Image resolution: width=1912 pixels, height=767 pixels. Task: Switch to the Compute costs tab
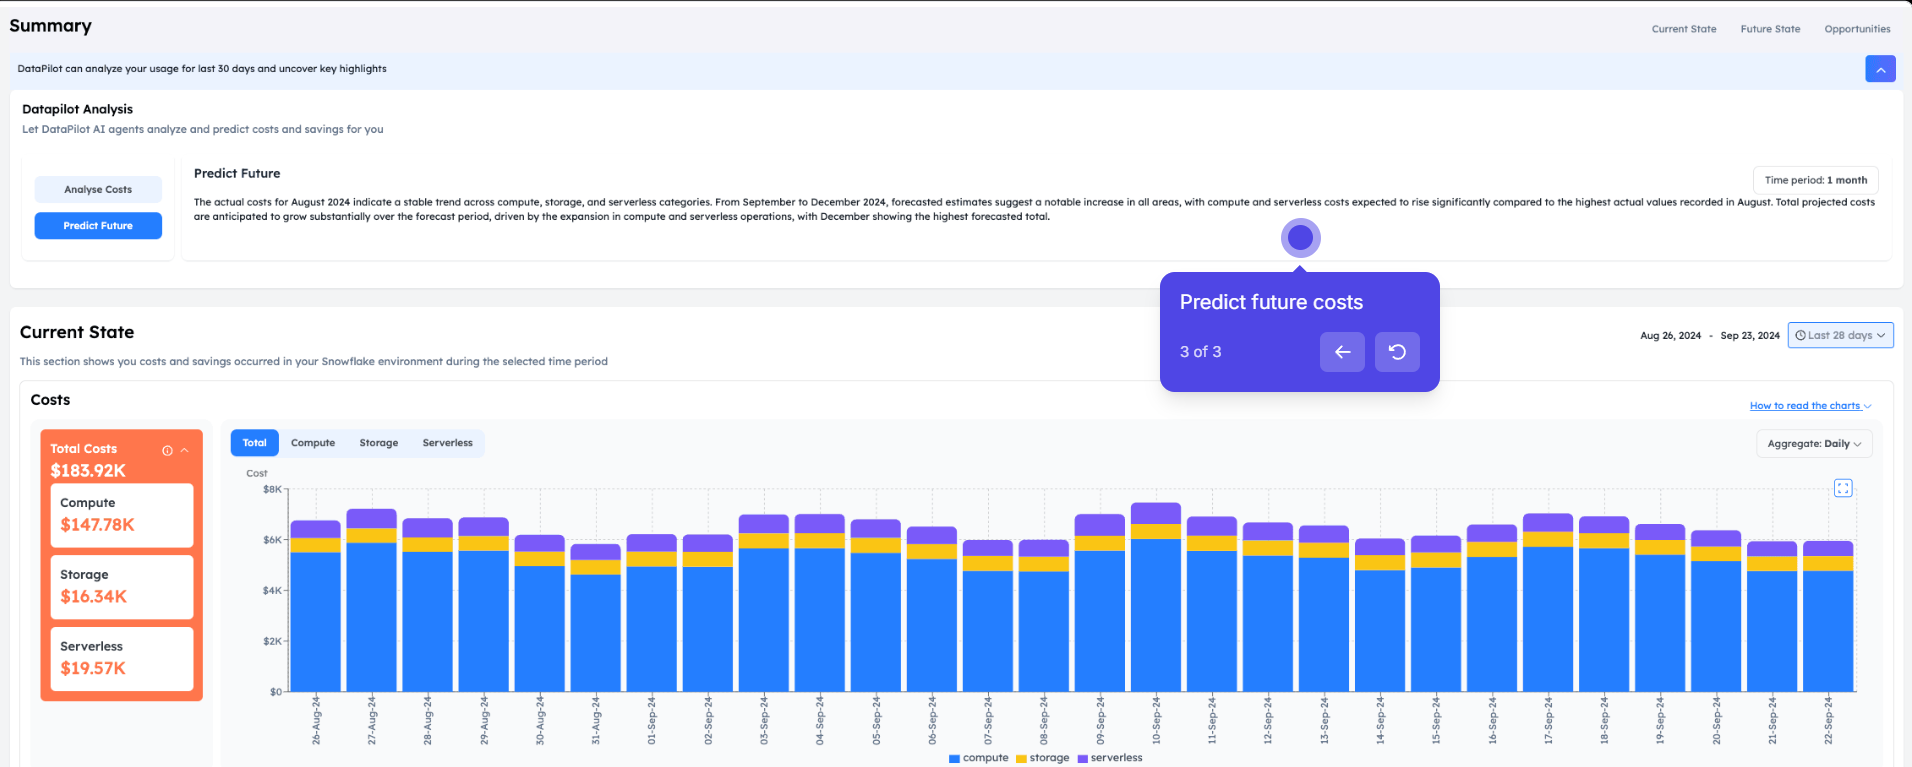coord(313,443)
